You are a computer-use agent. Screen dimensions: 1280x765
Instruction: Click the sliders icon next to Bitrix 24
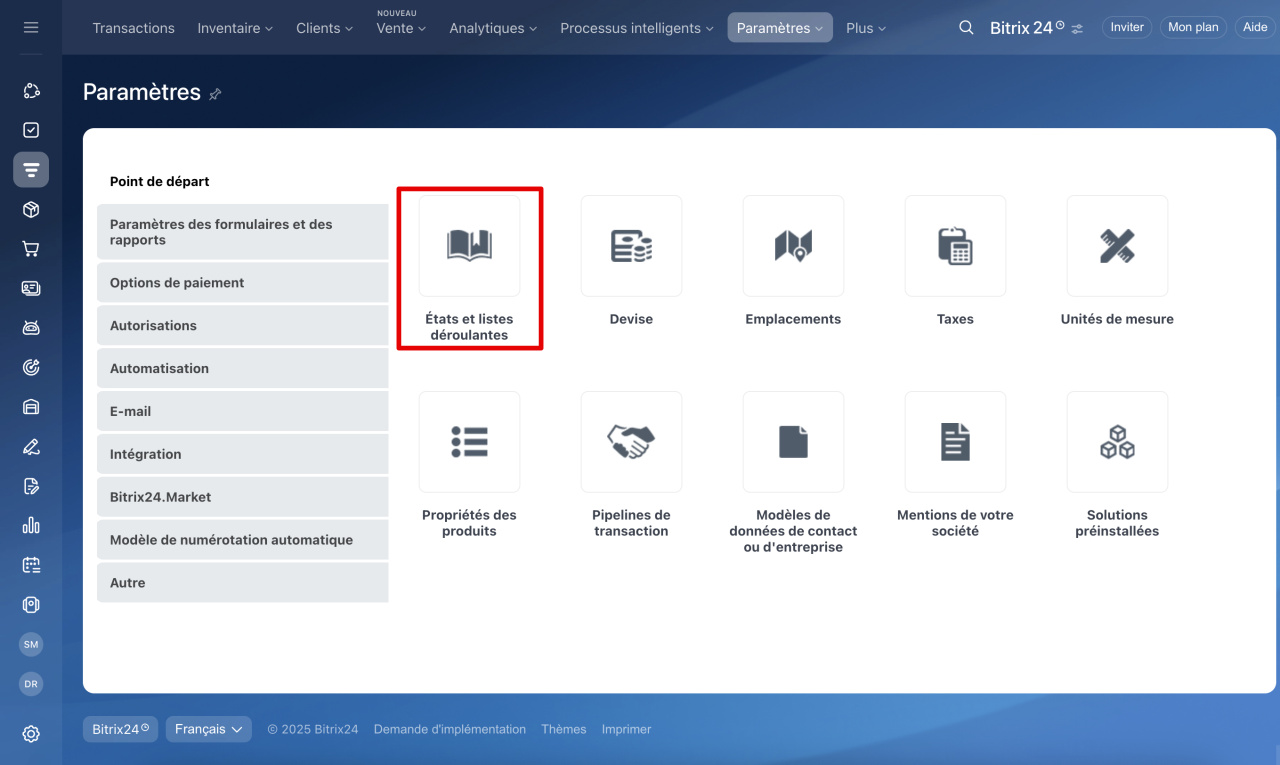(x=1077, y=29)
